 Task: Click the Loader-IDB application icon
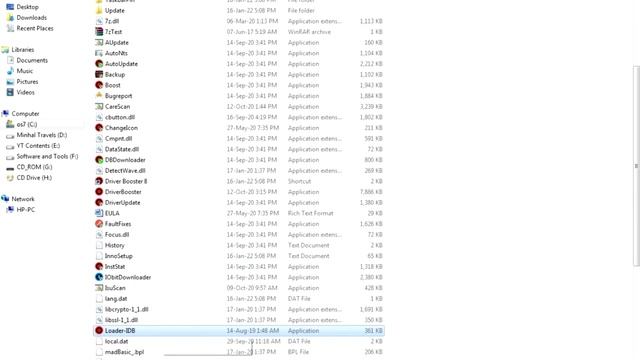click(x=99, y=331)
